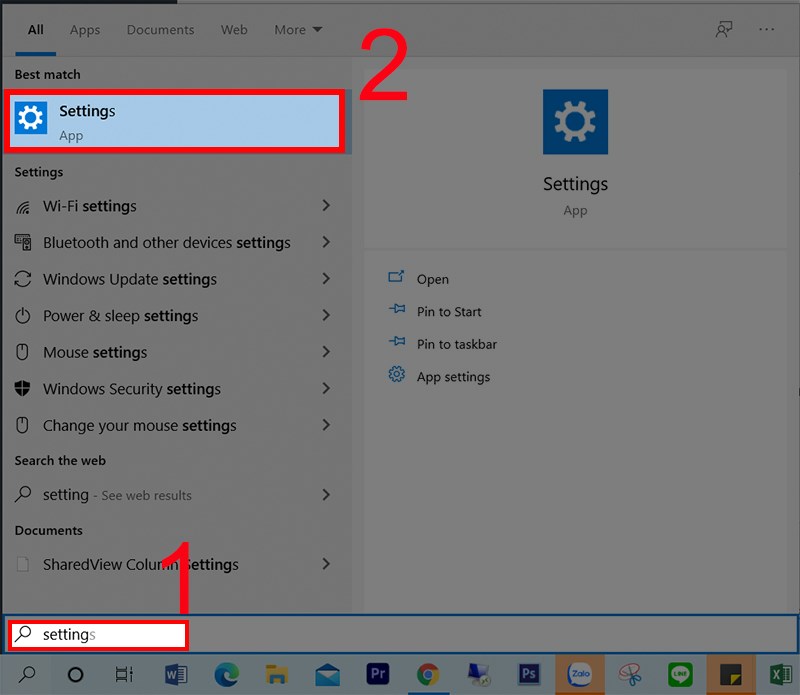Image resolution: width=800 pixels, height=695 pixels.
Task: Expand the Mouse settings result chevron
Action: (326, 352)
